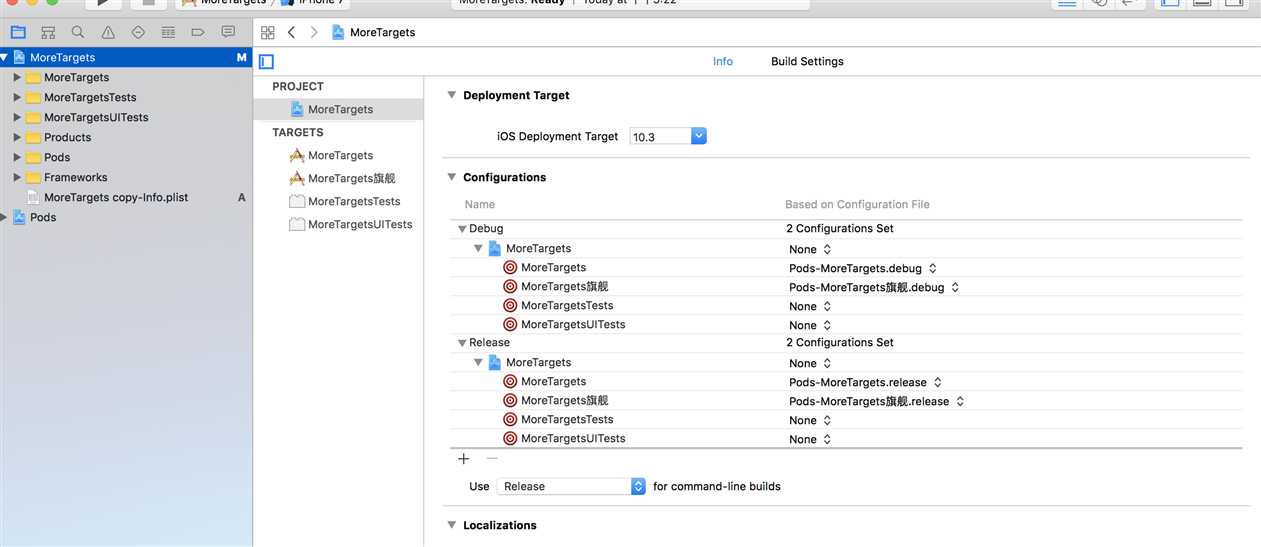Viewport: 1261px width, 547px height.
Task: Open the Test navigator diamond icon
Action: tap(138, 32)
